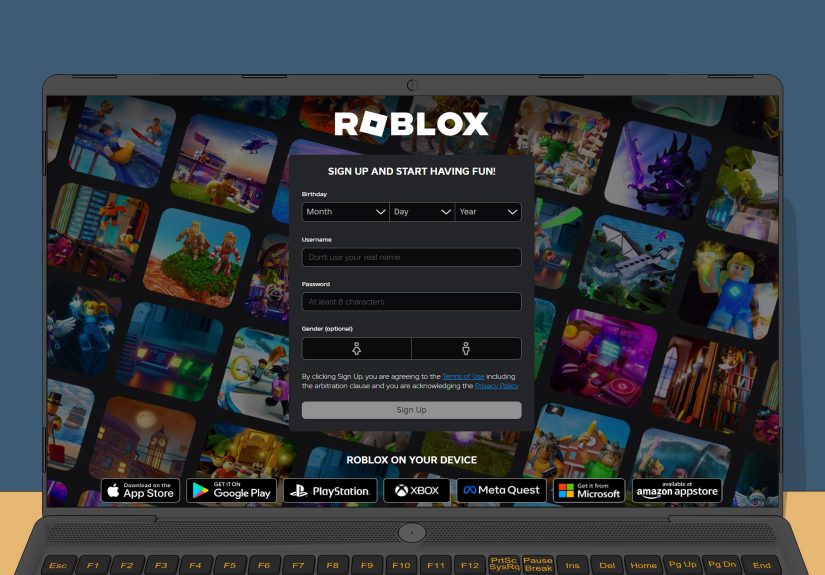Click the Xbox badge
825x575 pixels.
(x=417, y=490)
